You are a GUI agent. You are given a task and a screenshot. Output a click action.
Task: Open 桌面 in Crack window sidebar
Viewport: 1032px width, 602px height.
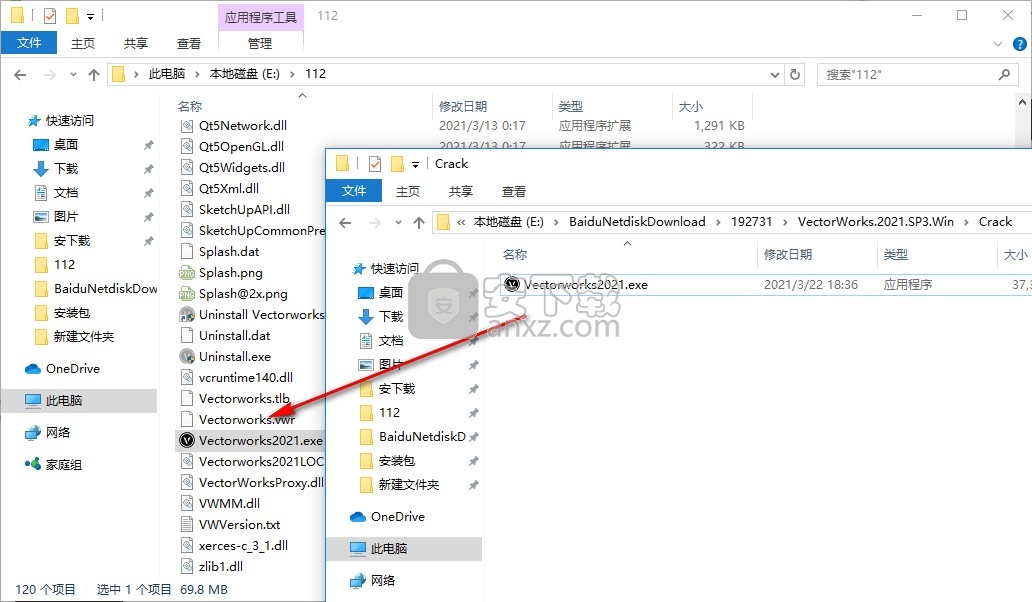(390, 292)
